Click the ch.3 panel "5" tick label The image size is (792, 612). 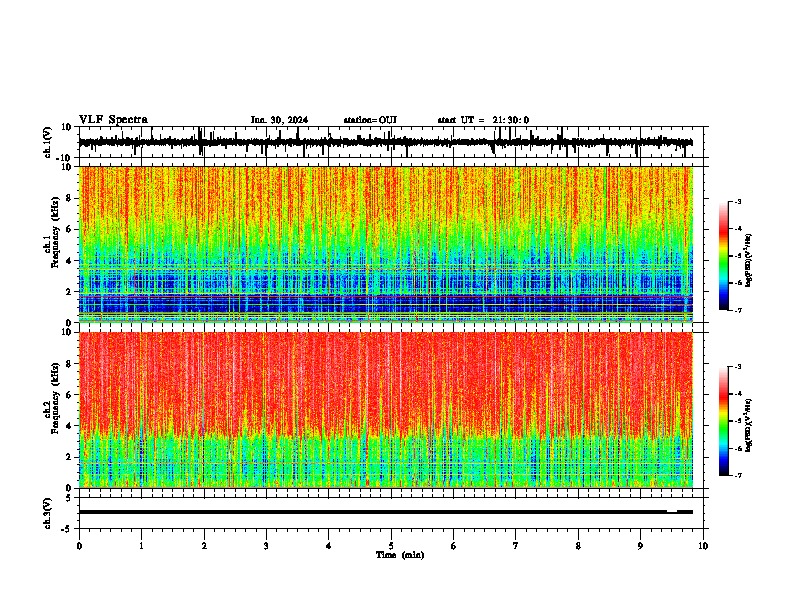pyautogui.click(x=70, y=498)
